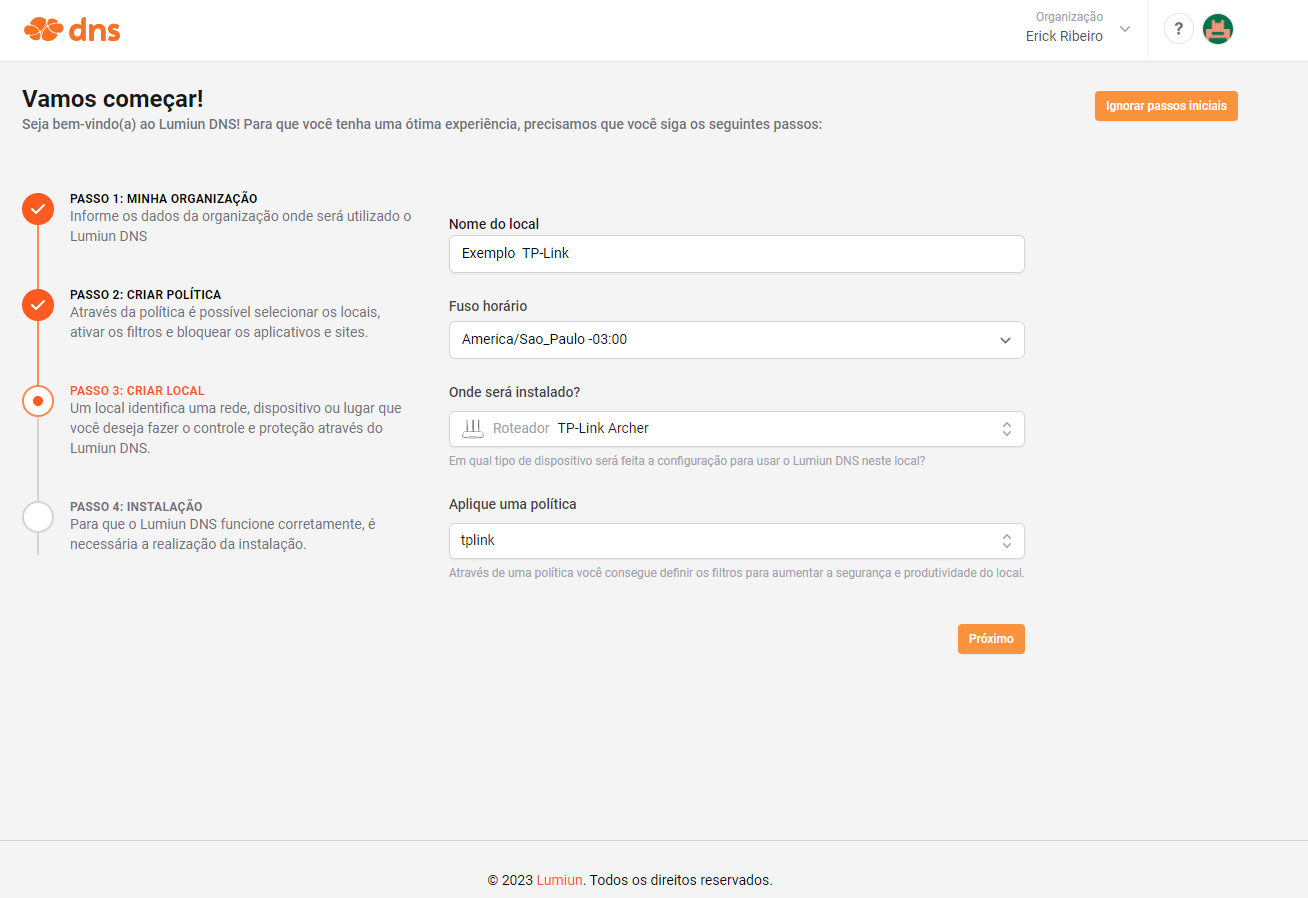Viewport: 1308px width, 898px height.
Task: Click the TP-Link Archer selector arrows
Action: pyautogui.click(x=1006, y=429)
